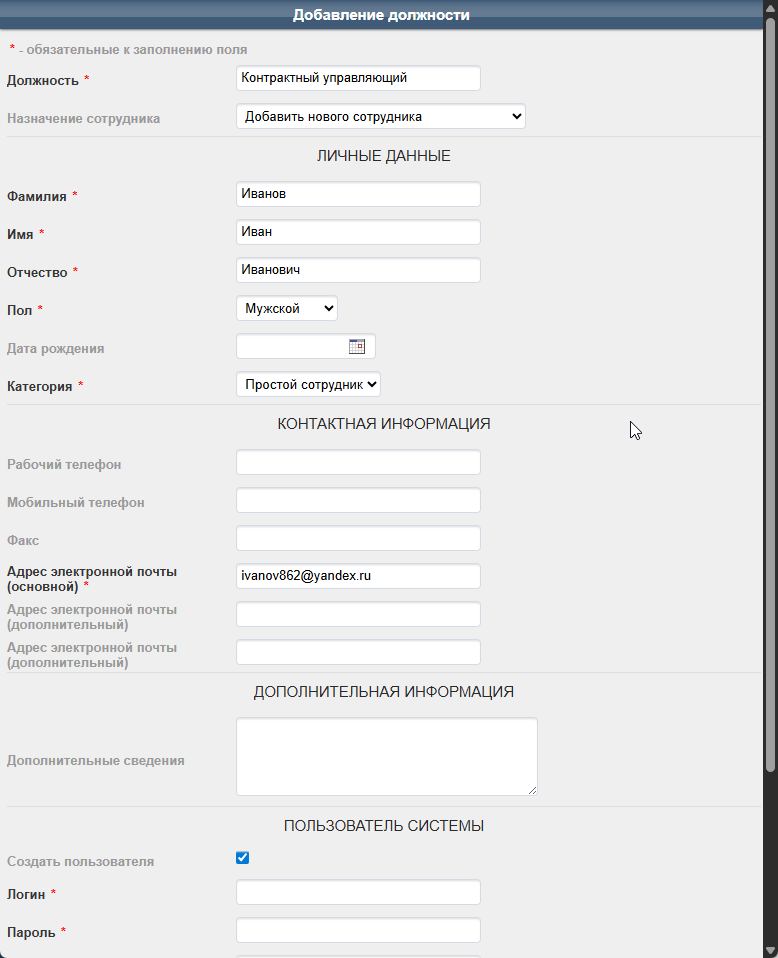
Task: Click the Дата рождения date field
Action: 292,347
